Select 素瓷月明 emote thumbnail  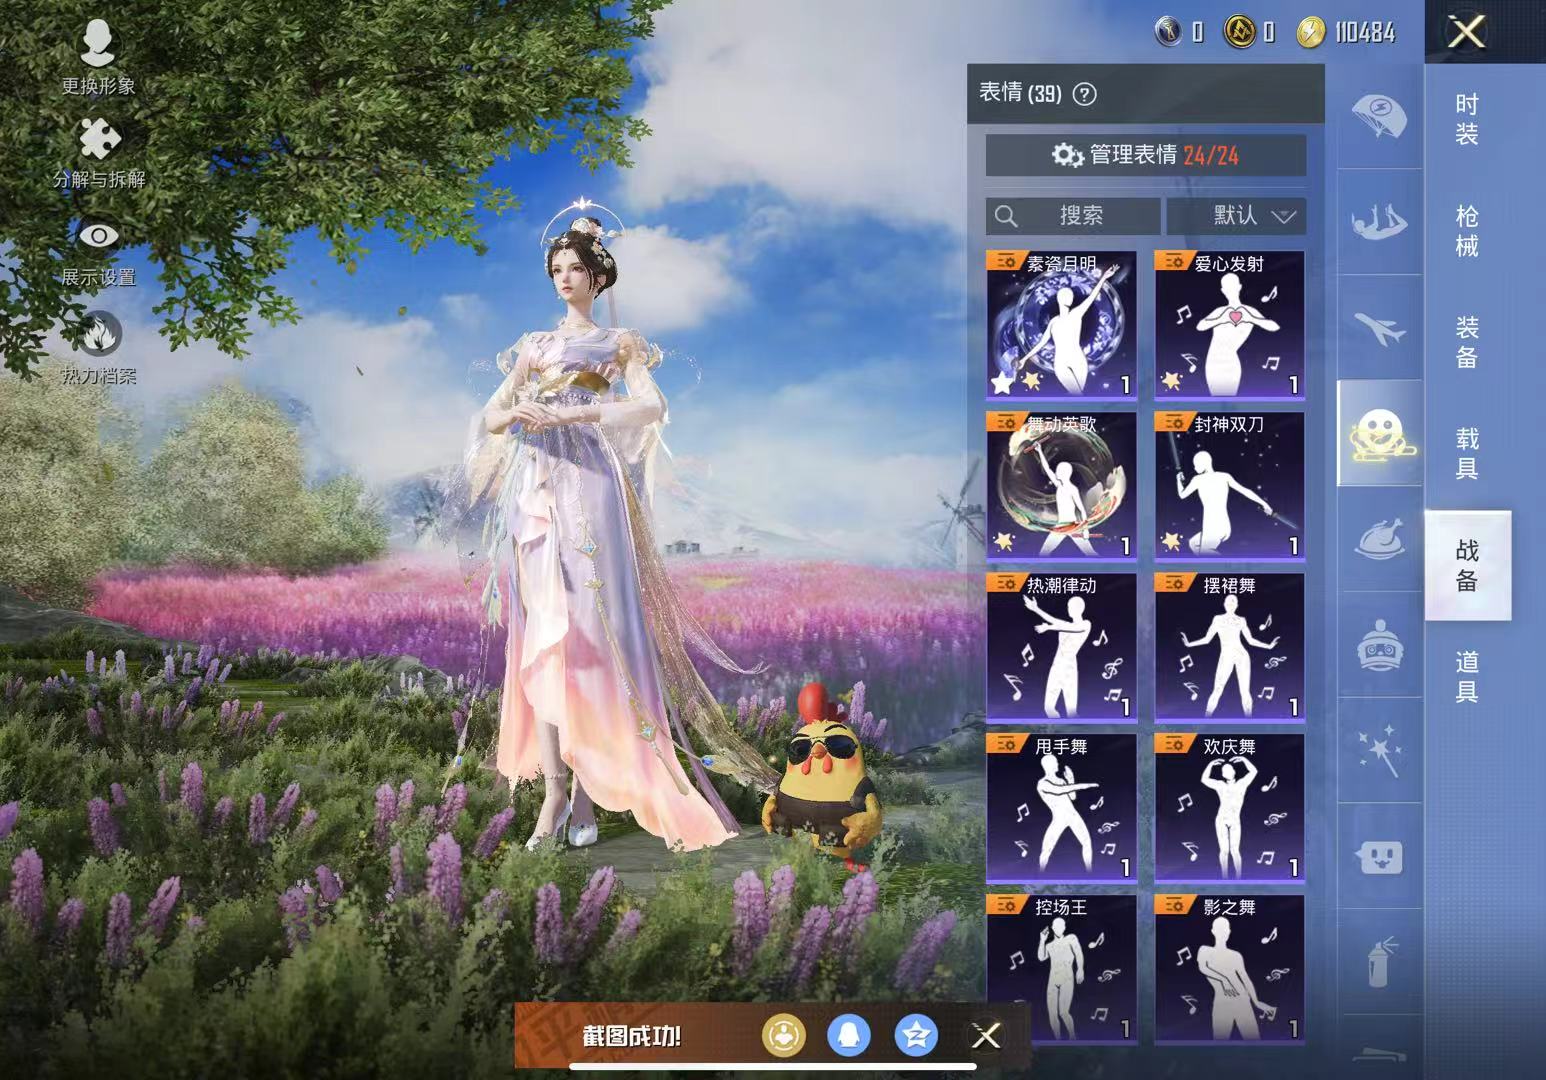pyautogui.click(x=1061, y=325)
